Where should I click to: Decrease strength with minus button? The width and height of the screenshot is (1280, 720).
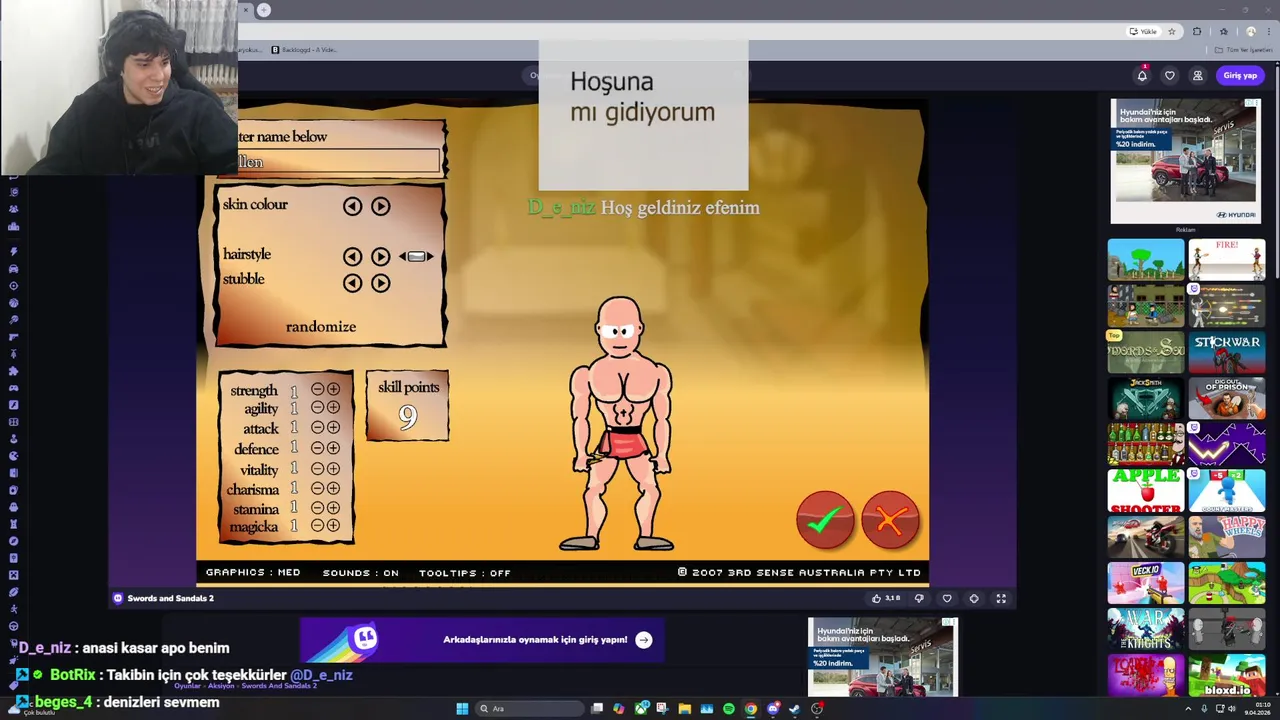click(318, 389)
